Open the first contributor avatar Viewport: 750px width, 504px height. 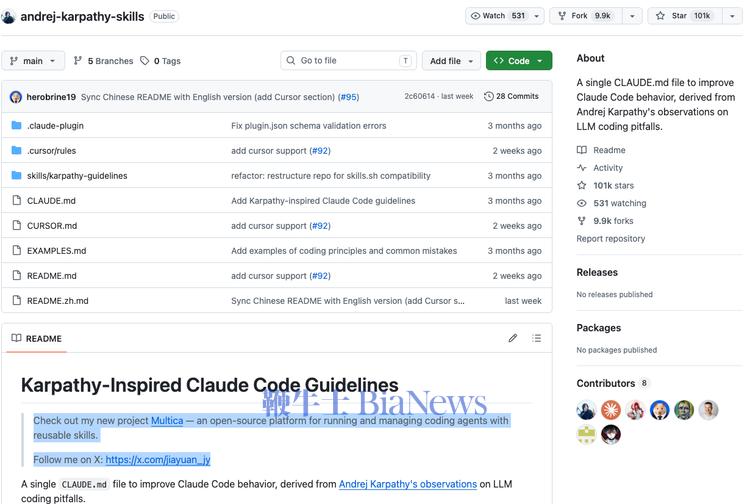coord(586,410)
